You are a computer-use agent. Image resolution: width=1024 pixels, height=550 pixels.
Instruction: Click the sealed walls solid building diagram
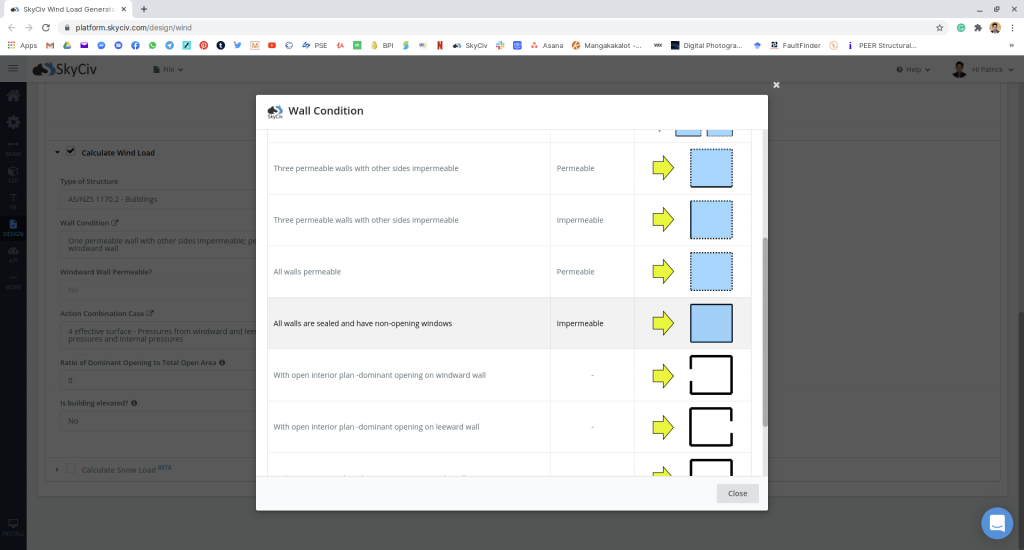tap(711, 323)
